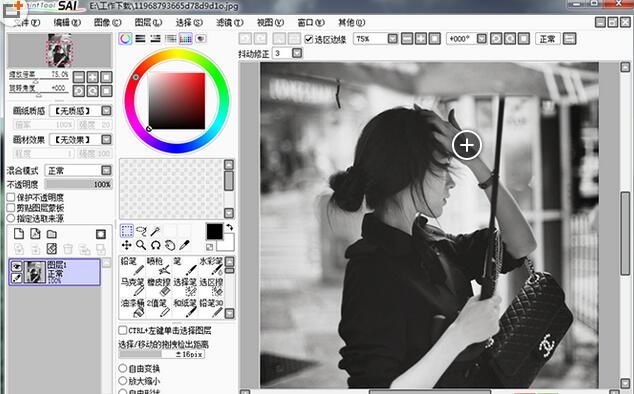This screenshot has height=394, width=634.
Task: Choose the 铅笔 pencil brush
Action: click(x=132, y=266)
